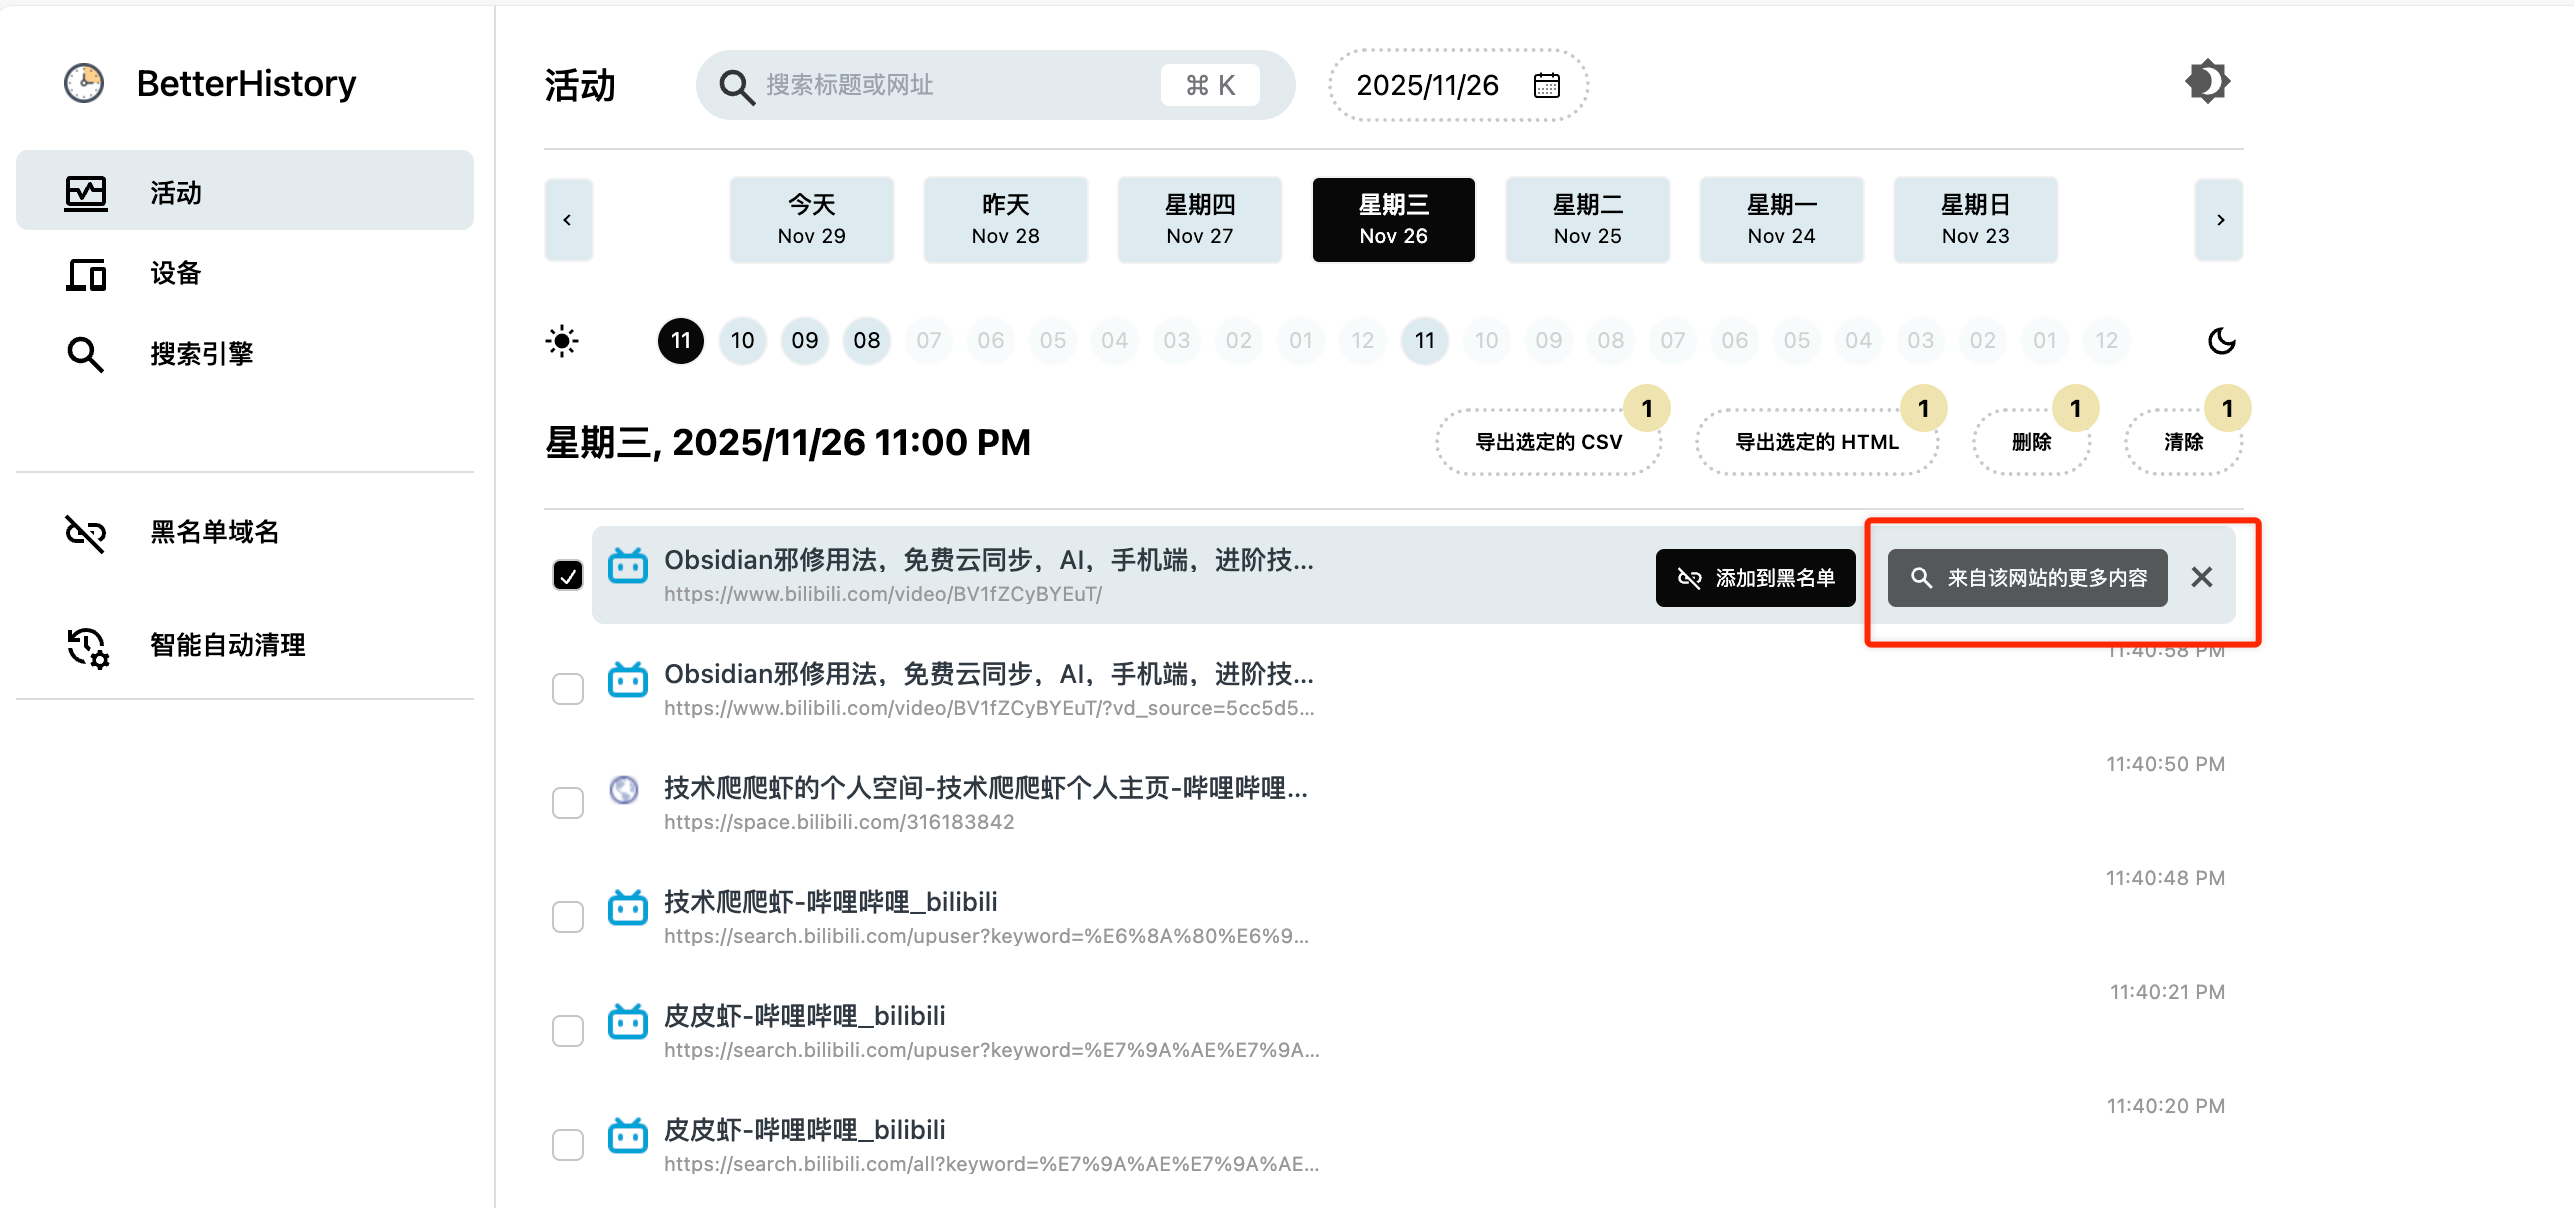Click 导出选定的 CSV button
Viewport: 2574px width, 1208px height.
coord(1548,442)
